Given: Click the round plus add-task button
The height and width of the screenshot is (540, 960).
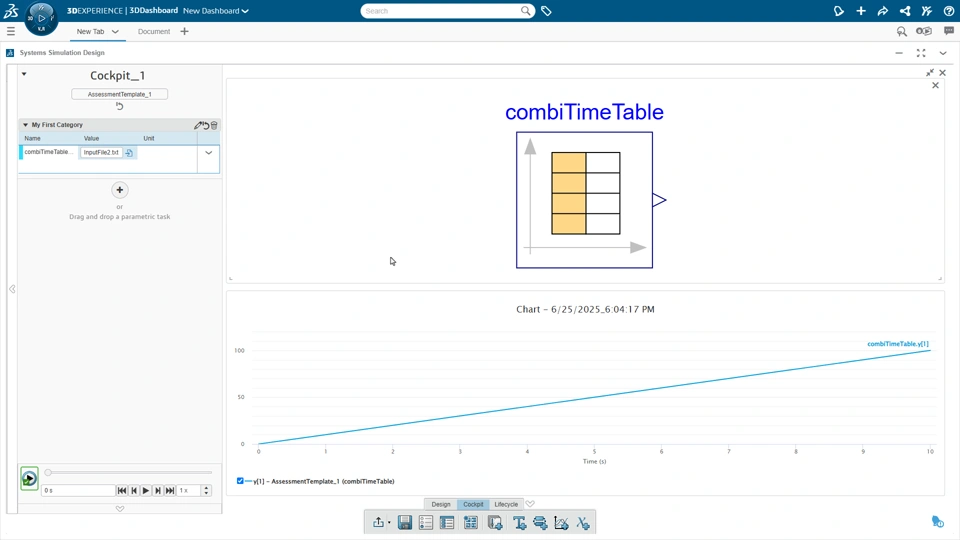Looking at the screenshot, I should [120, 190].
